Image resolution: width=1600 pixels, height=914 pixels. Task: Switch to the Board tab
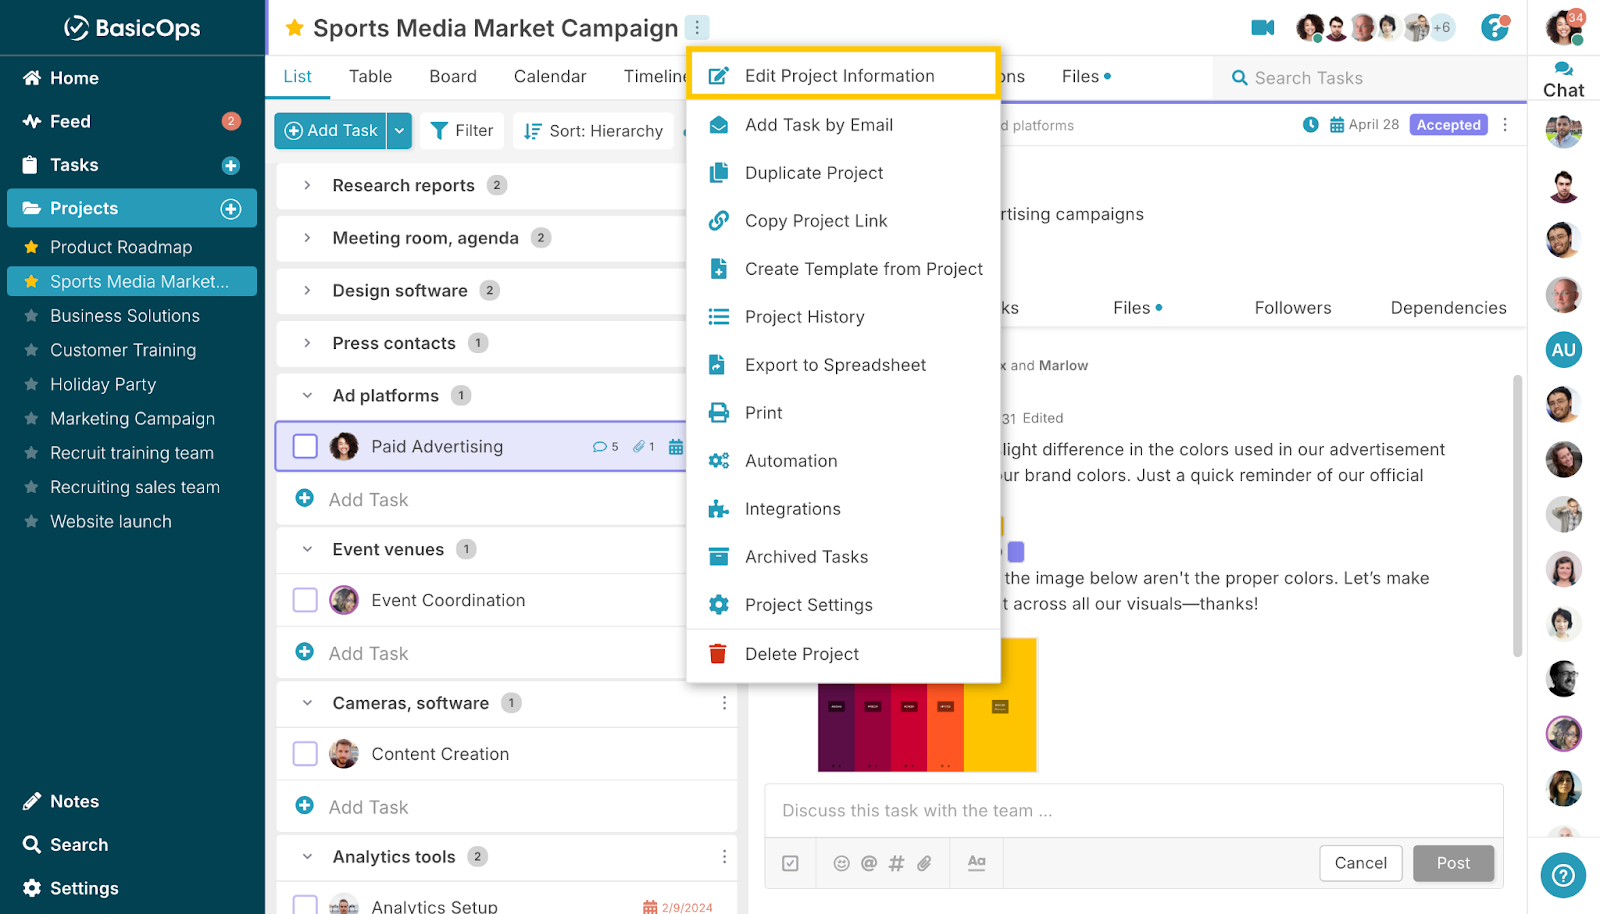(x=453, y=77)
